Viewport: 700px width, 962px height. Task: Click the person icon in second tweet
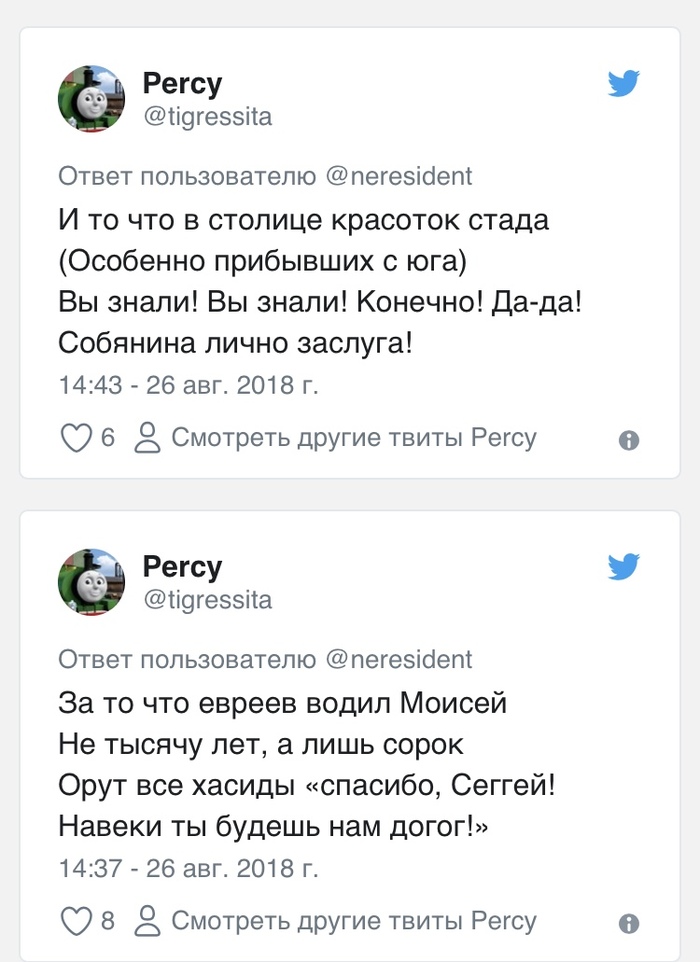click(147, 921)
